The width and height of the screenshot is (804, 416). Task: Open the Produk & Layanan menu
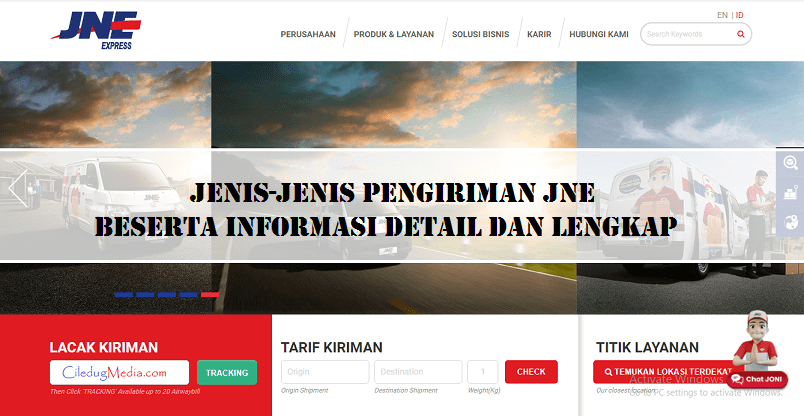pyautogui.click(x=395, y=34)
